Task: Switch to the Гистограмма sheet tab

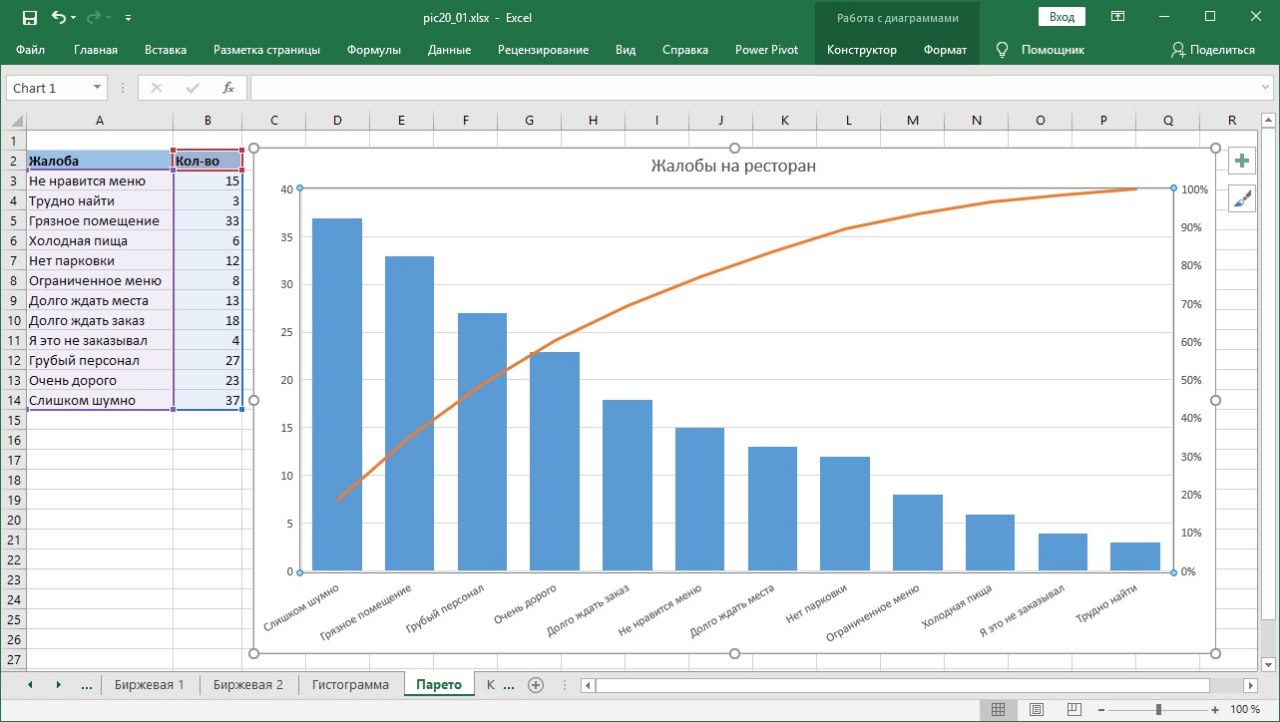Action: tap(350, 685)
